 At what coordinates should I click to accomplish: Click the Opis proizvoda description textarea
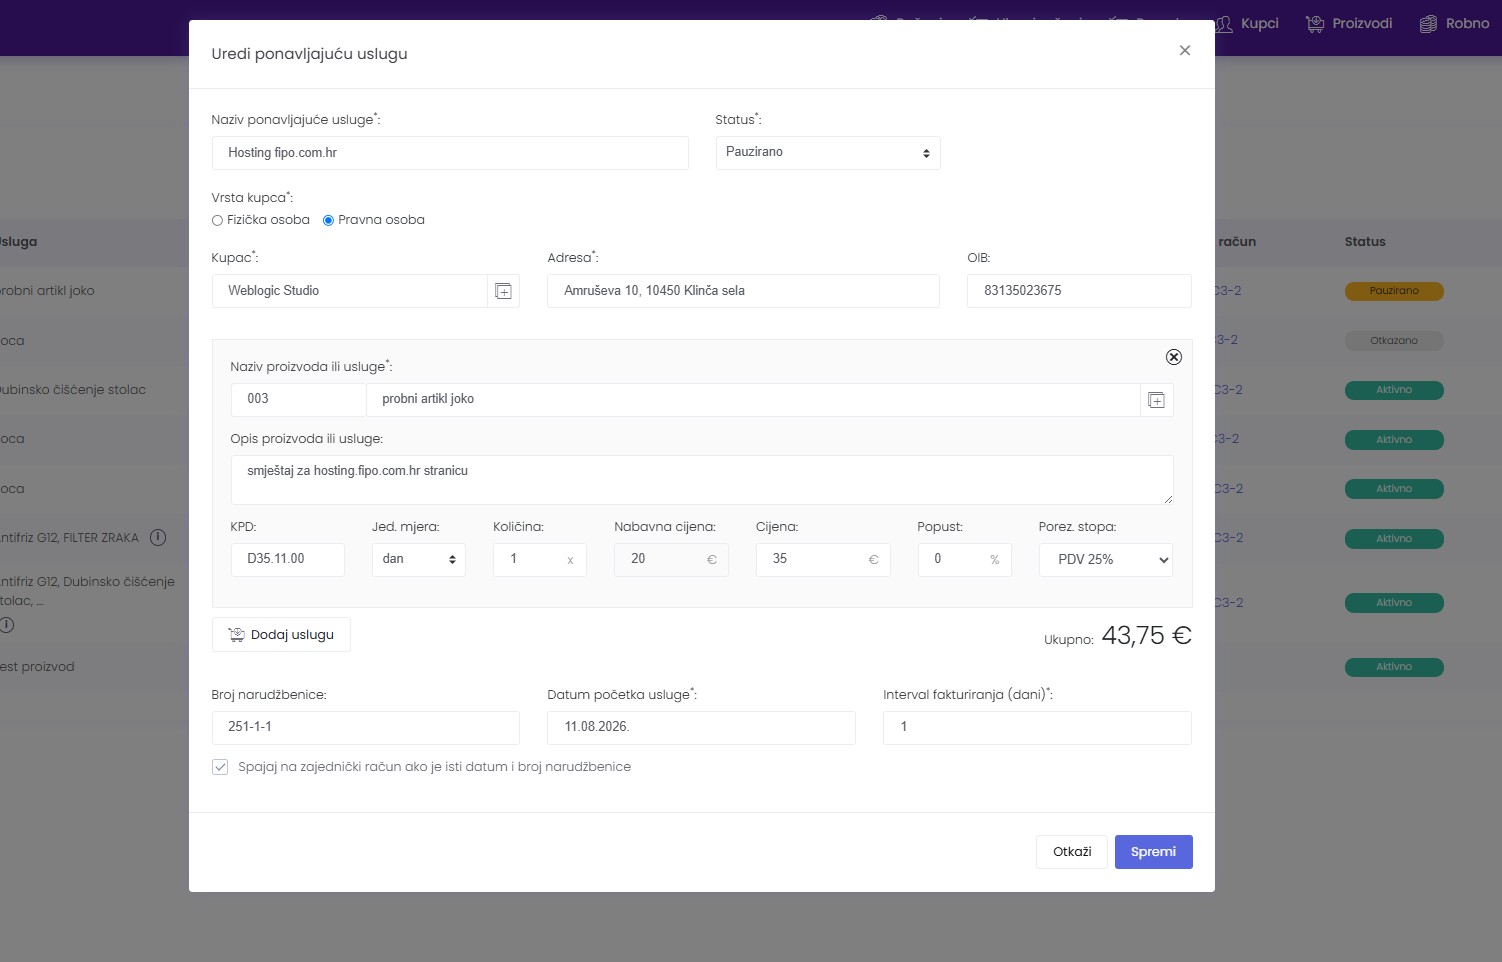pyautogui.click(x=702, y=480)
